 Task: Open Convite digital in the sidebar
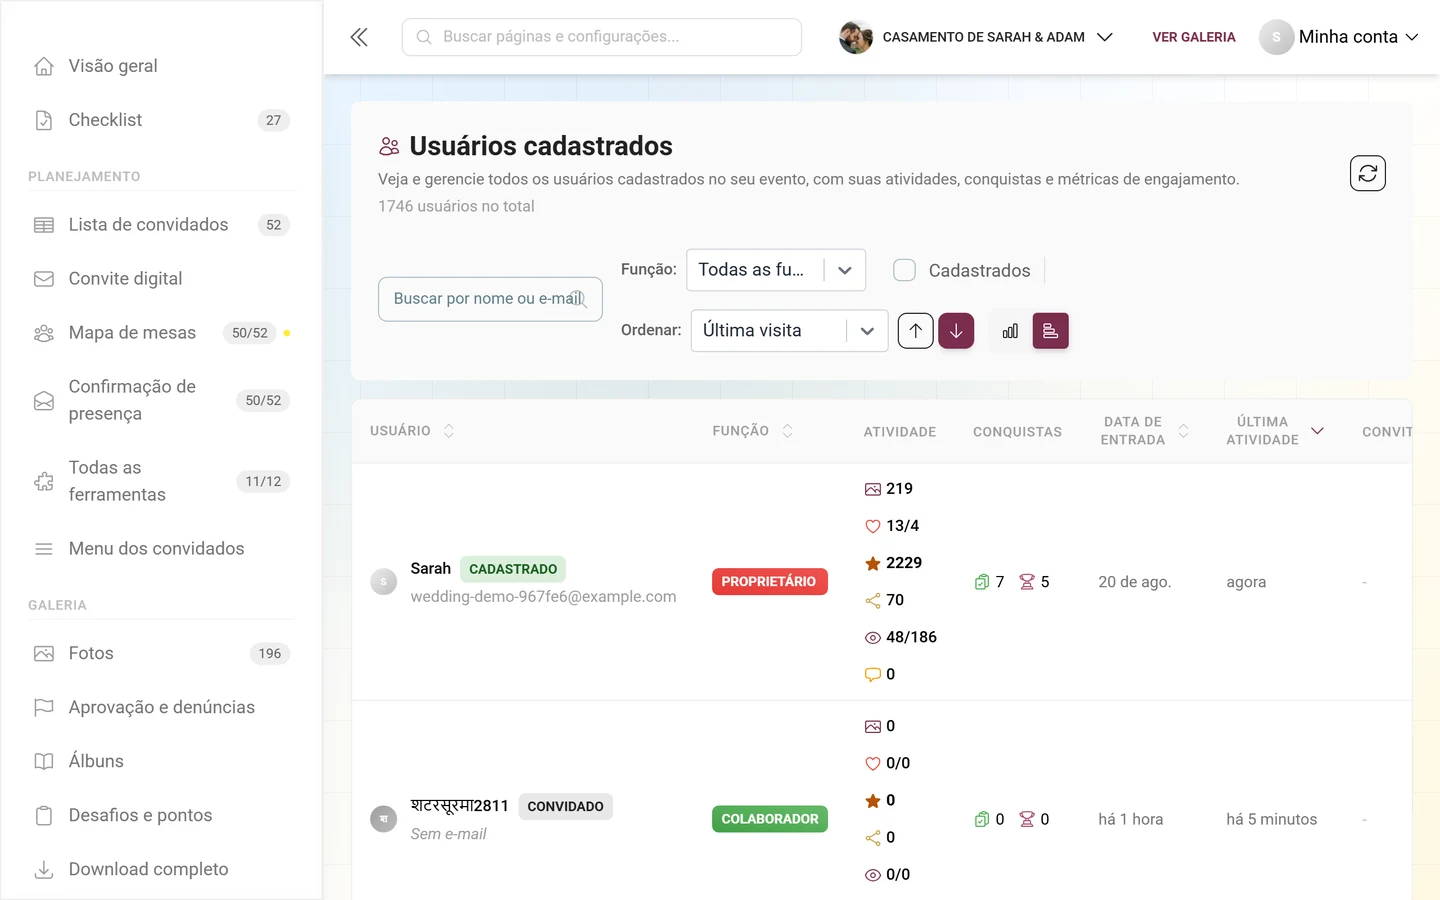click(161, 279)
